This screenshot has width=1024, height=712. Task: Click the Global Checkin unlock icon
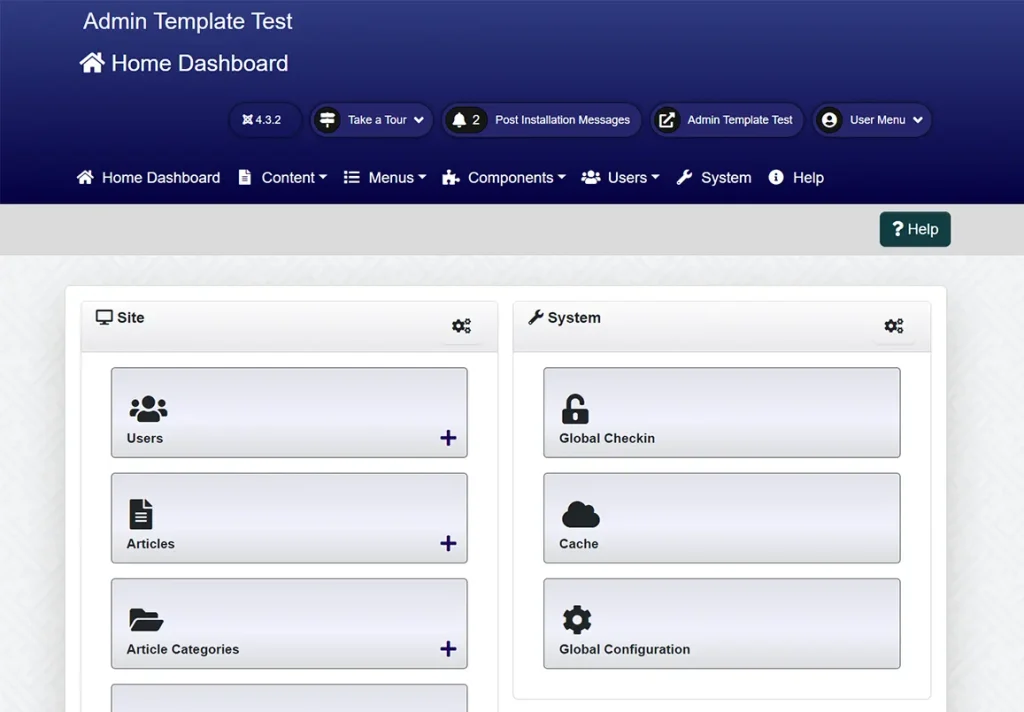(575, 409)
